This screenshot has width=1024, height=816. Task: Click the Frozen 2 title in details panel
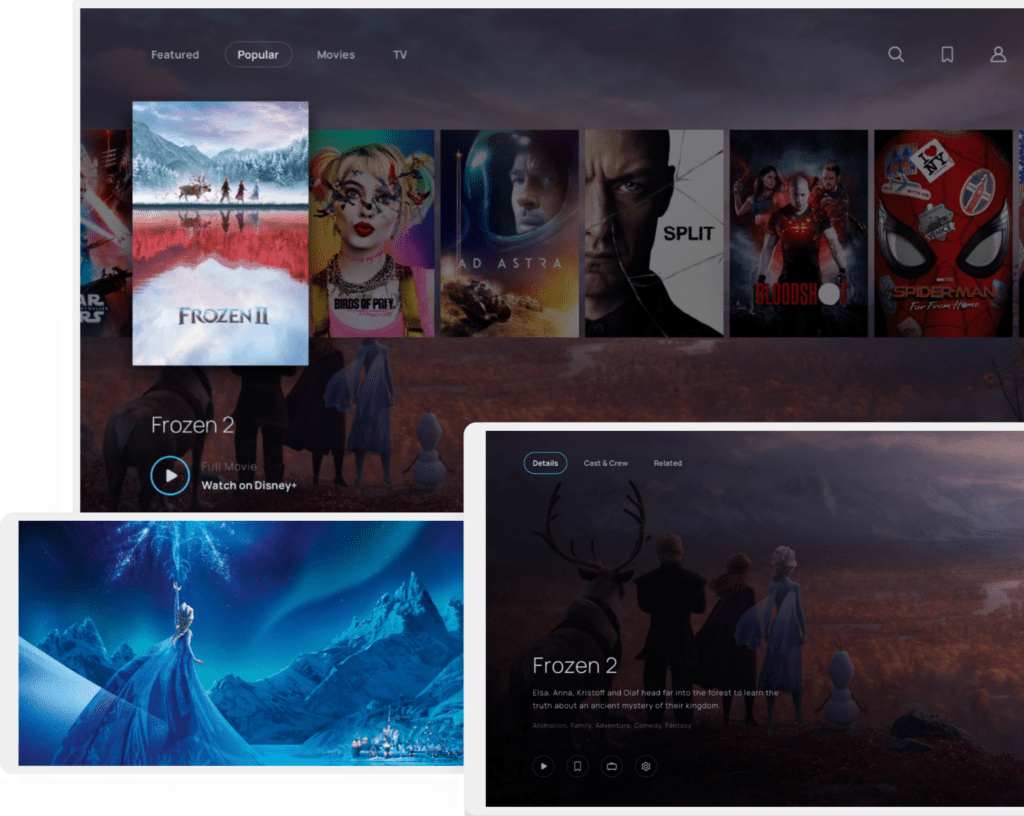575,665
